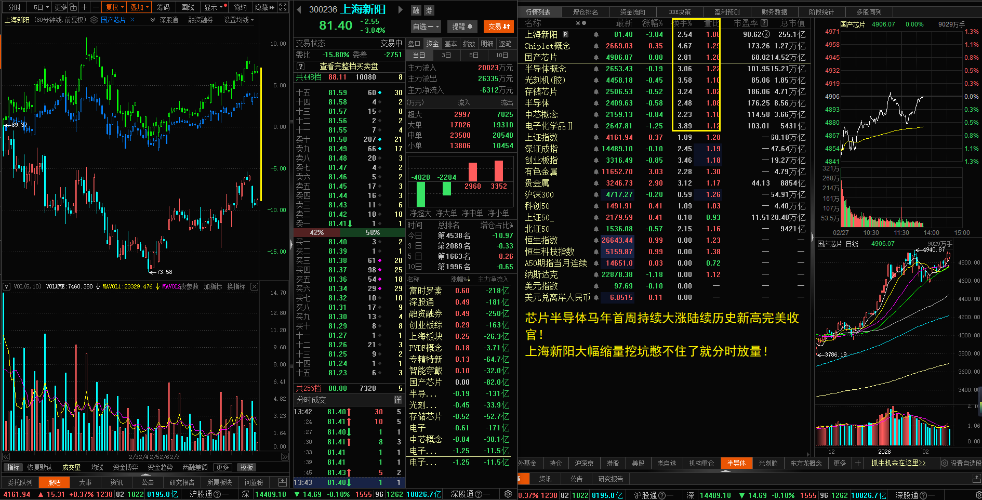Image resolution: width=982 pixels, height=500 pixels.
Task: Switch chart to 分时 view
Action: coord(14,8)
